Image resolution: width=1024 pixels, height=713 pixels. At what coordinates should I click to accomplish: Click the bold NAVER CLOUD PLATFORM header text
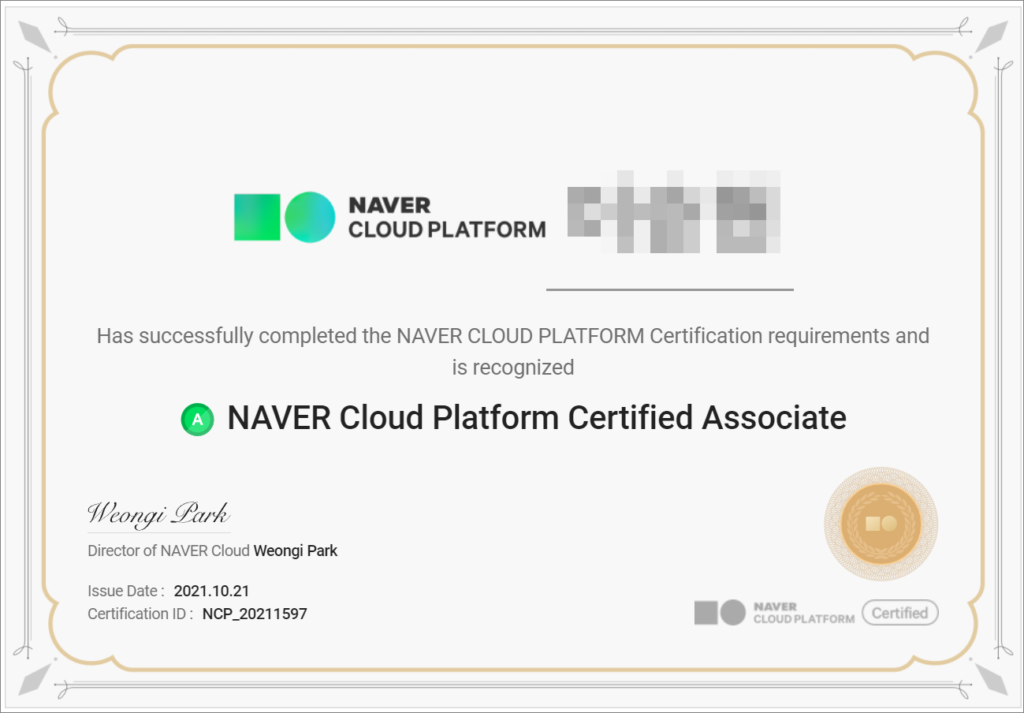click(446, 217)
